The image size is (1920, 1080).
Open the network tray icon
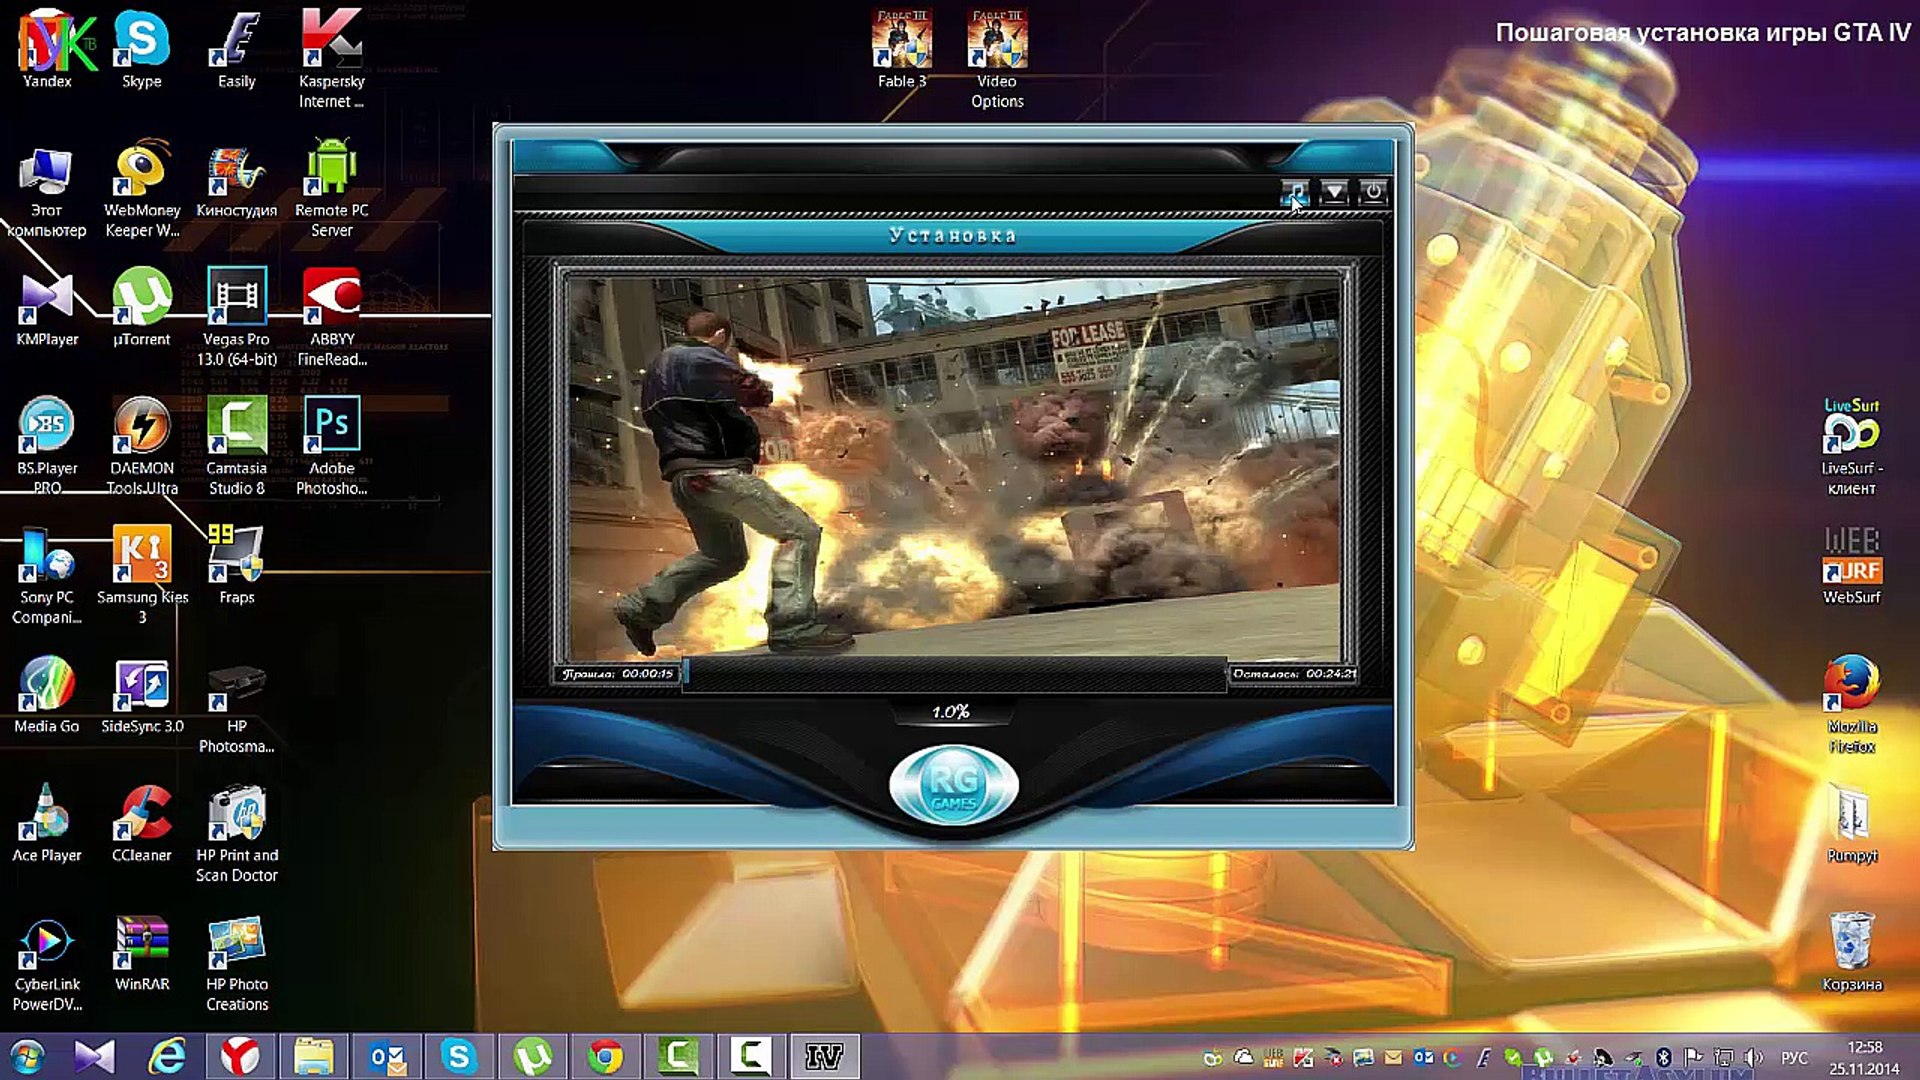(1724, 1058)
